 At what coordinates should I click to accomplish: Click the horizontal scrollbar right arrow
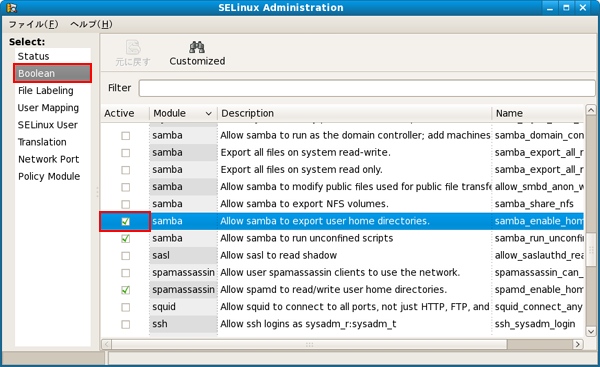578,344
